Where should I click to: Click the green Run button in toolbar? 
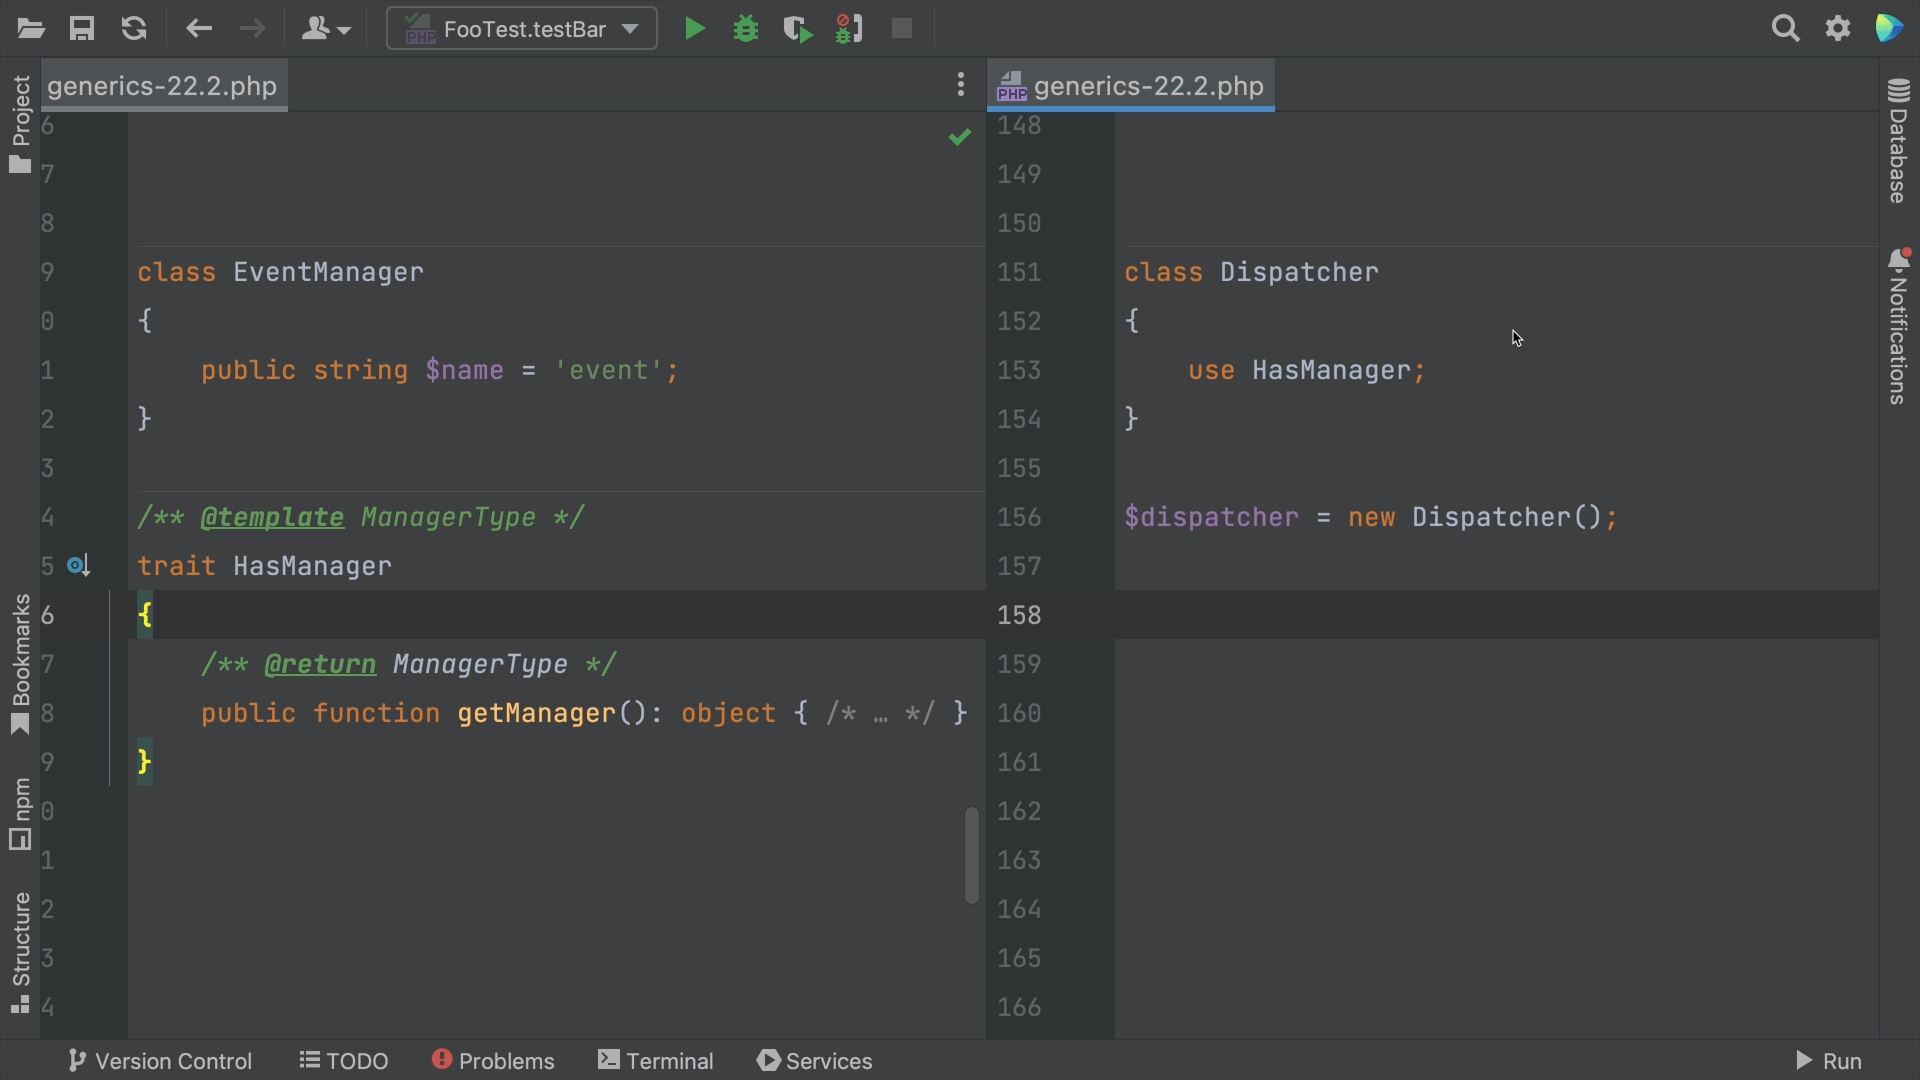pos(694,29)
